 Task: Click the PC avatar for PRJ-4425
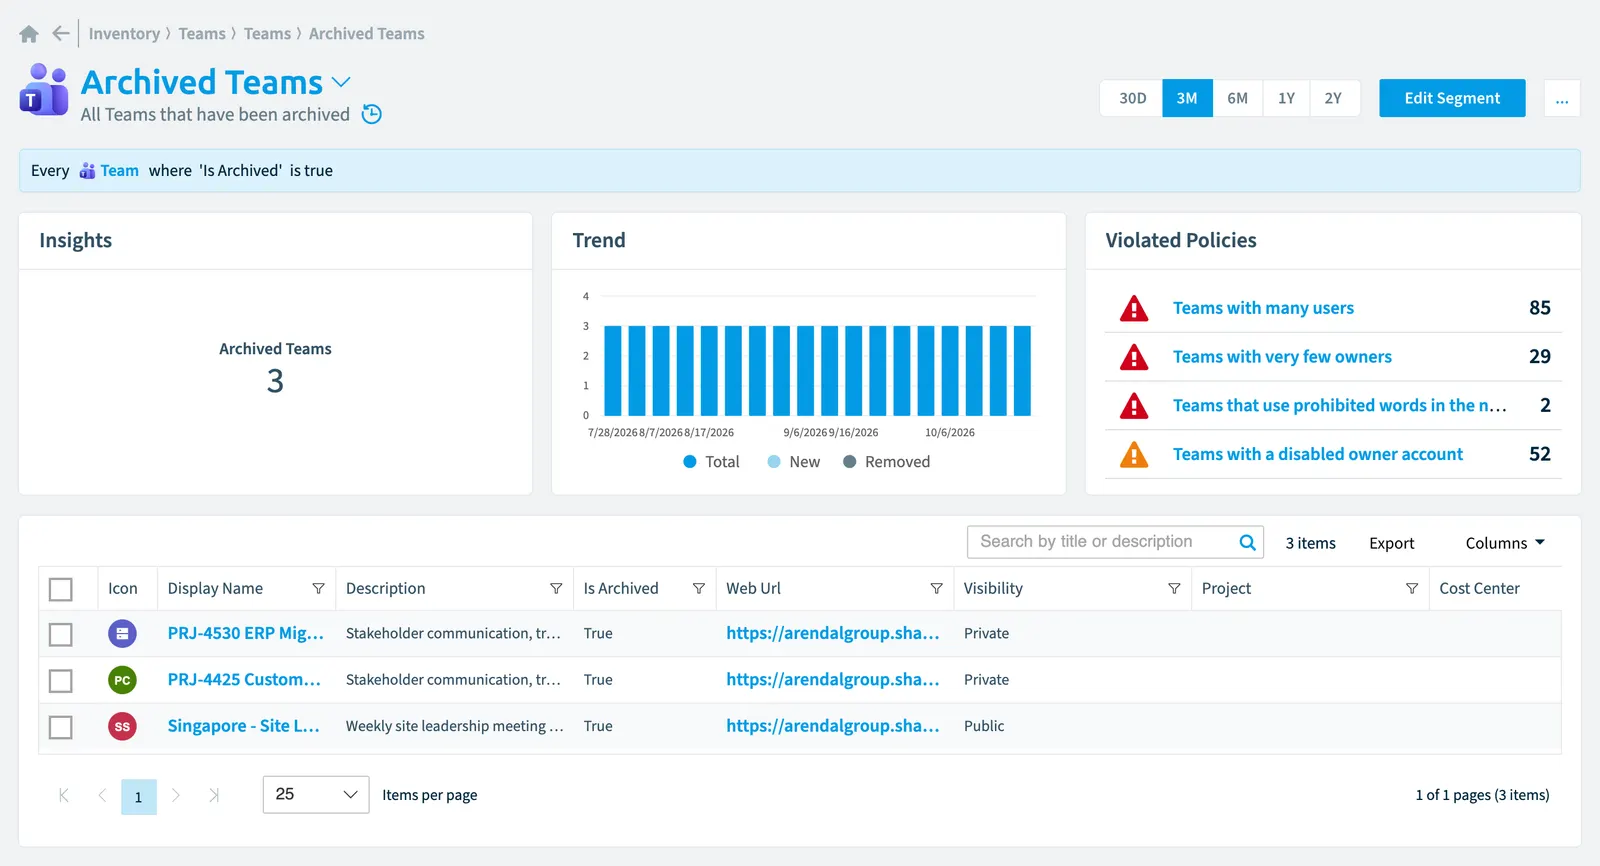122,680
